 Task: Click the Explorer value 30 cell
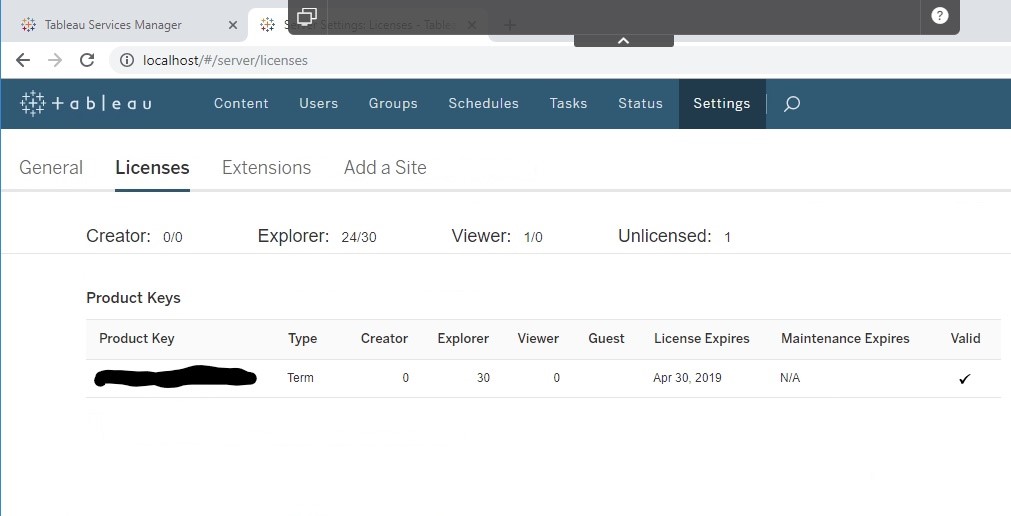(484, 378)
